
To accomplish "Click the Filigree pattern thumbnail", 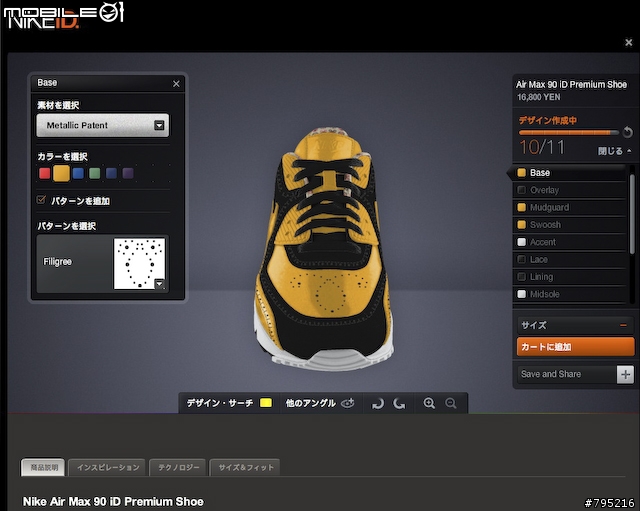I will coord(140,264).
